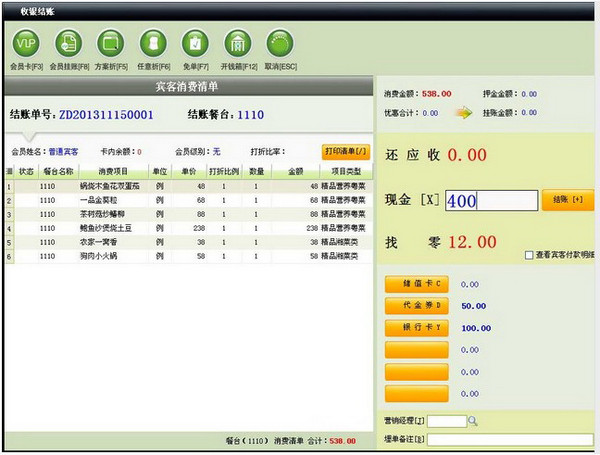Screen dimensions: 600x455
Task: Select row 6 item 狗肉小火锅
Action: pos(98,256)
